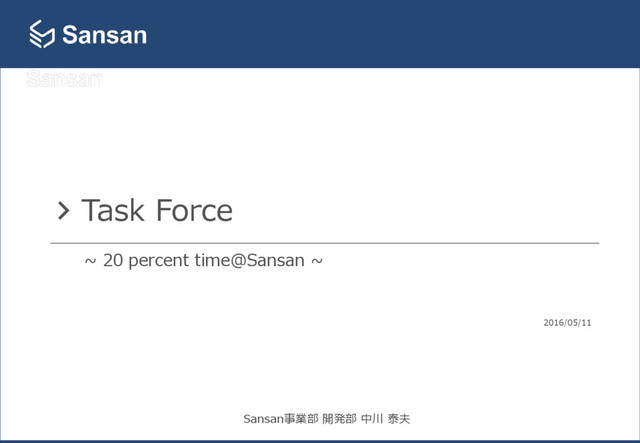The image size is (640, 443).
Task: Click "開発部" in the footer line
Action: pyautogui.click(x=339, y=419)
